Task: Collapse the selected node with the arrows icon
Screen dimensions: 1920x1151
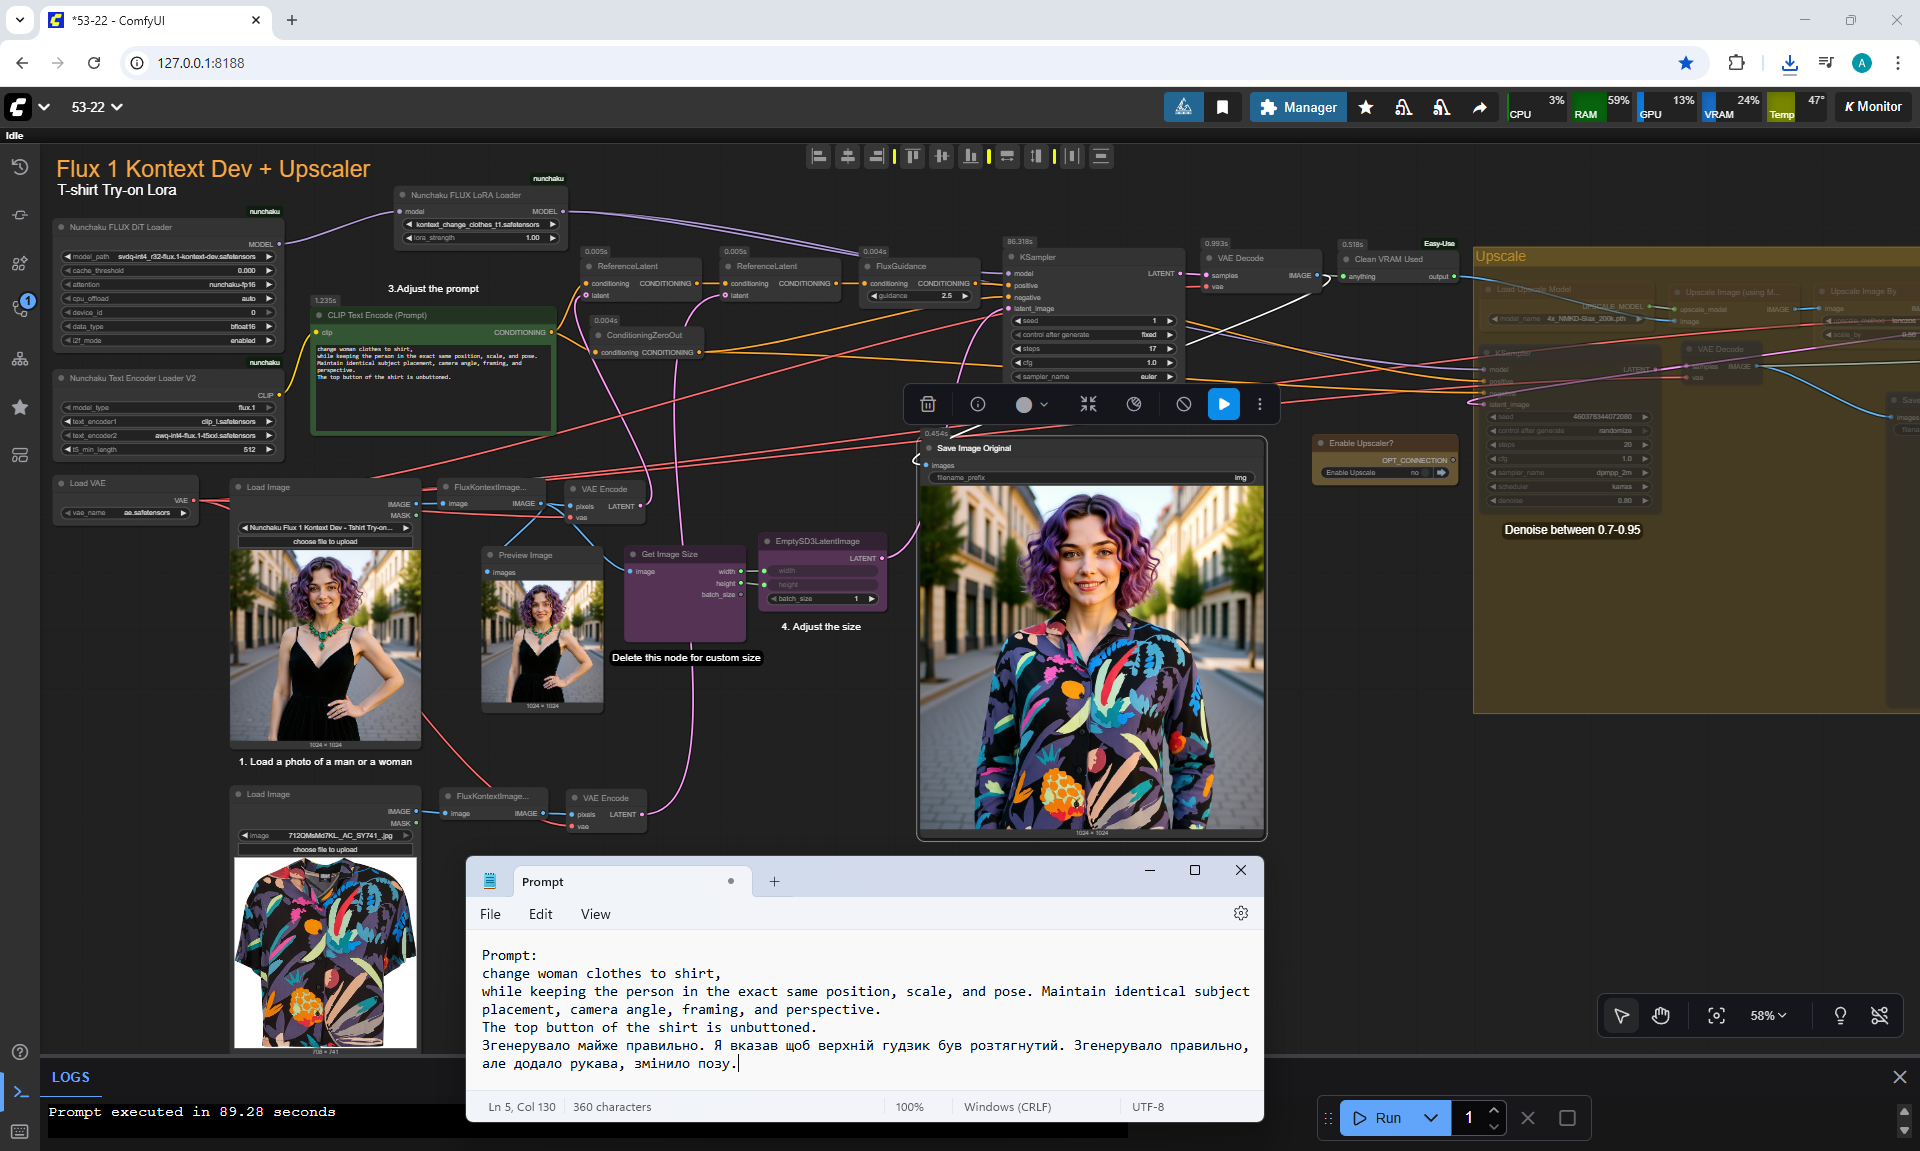Action: tap(1088, 404)
